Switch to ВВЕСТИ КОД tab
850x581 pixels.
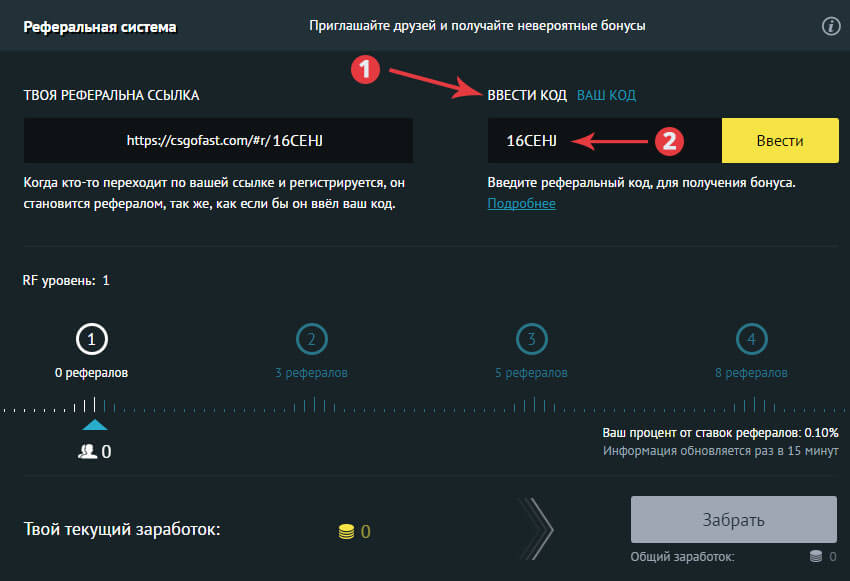coord(526,95)
